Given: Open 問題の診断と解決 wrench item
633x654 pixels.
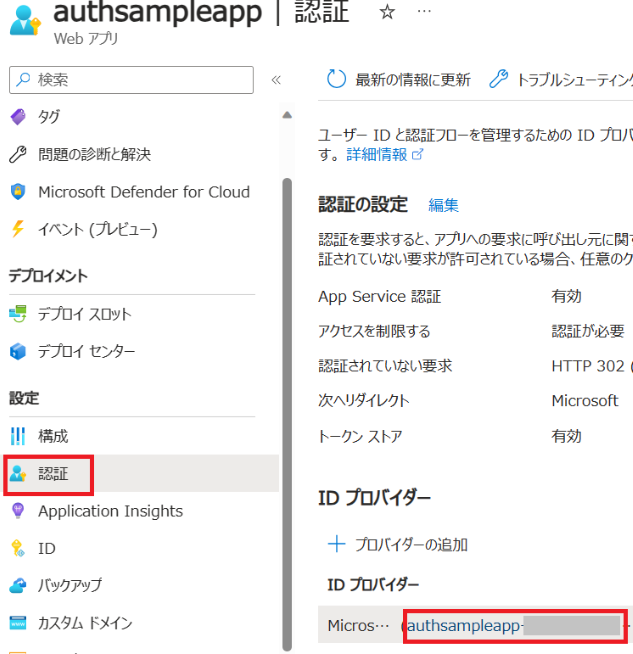Looking at the screenshot, I should tap(93, 154).
